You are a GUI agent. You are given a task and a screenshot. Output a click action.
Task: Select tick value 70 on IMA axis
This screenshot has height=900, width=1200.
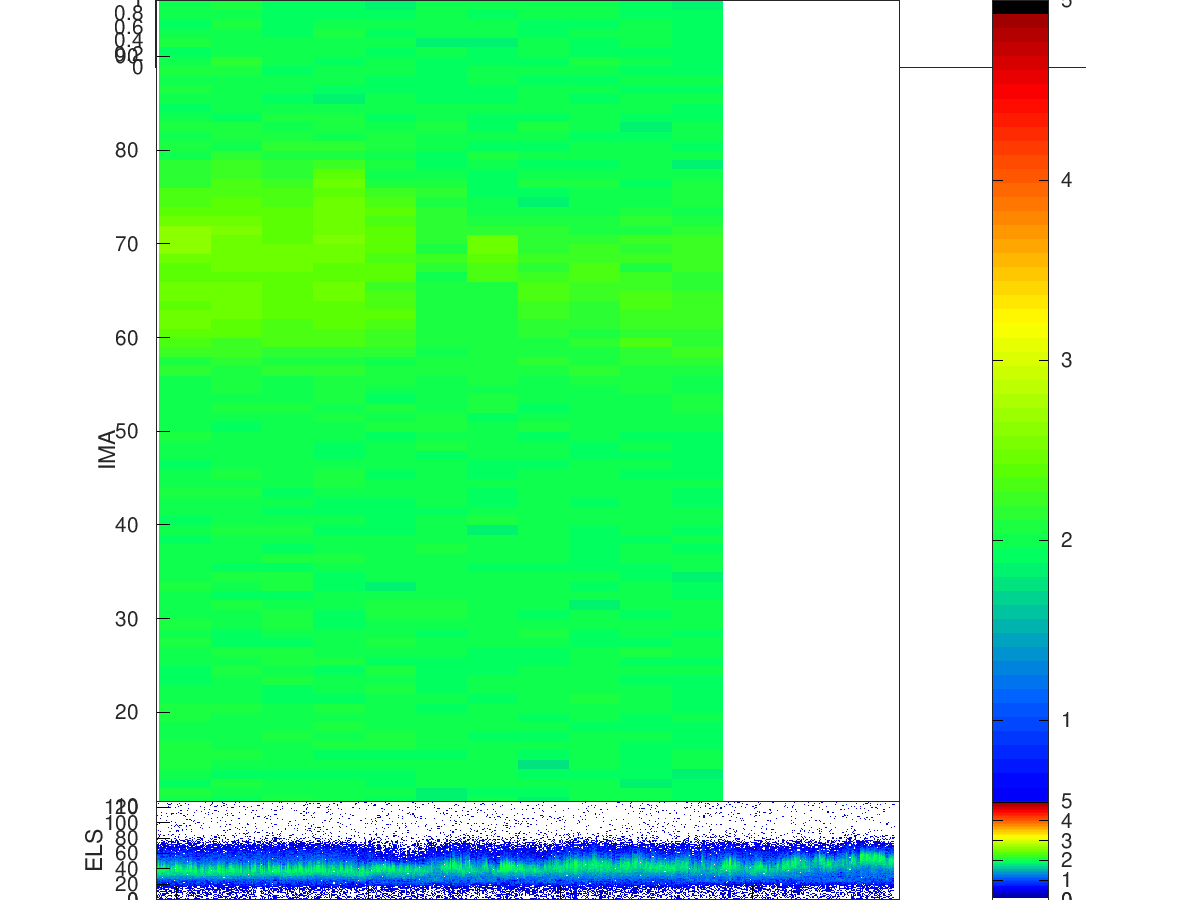pos(127,244)
